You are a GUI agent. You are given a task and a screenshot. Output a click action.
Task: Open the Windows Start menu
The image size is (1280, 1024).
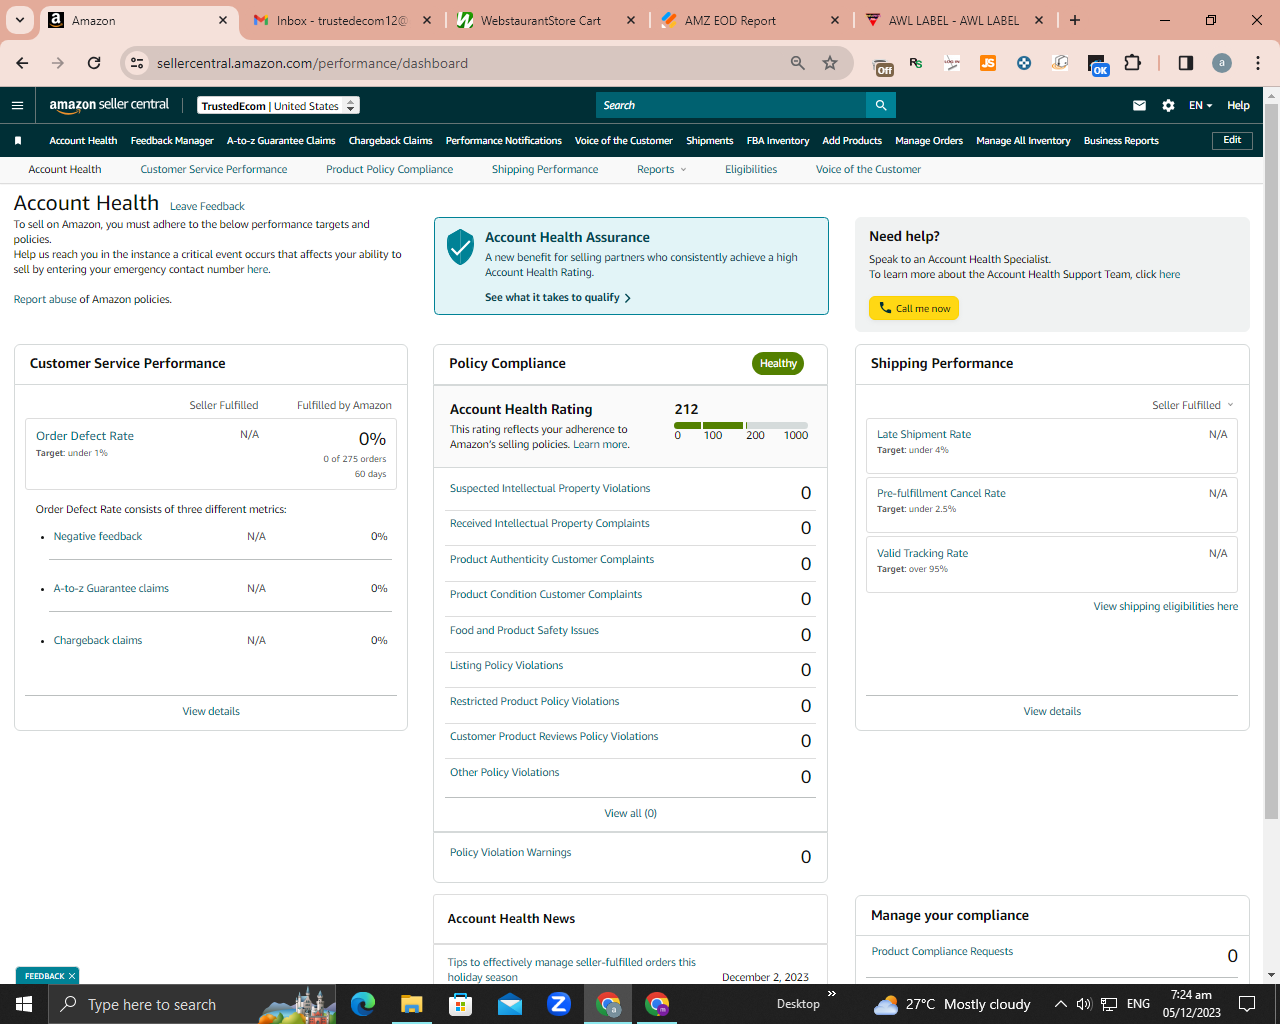pos(24,1004)
